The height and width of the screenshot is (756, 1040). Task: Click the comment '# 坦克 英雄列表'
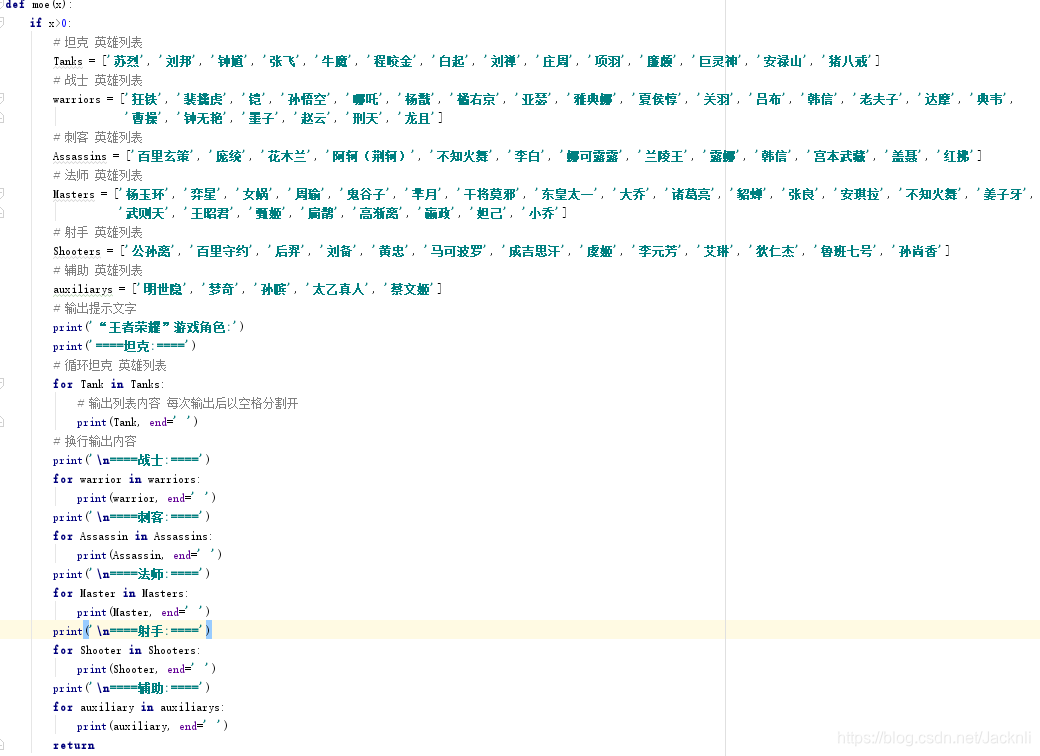click(98, 42)
